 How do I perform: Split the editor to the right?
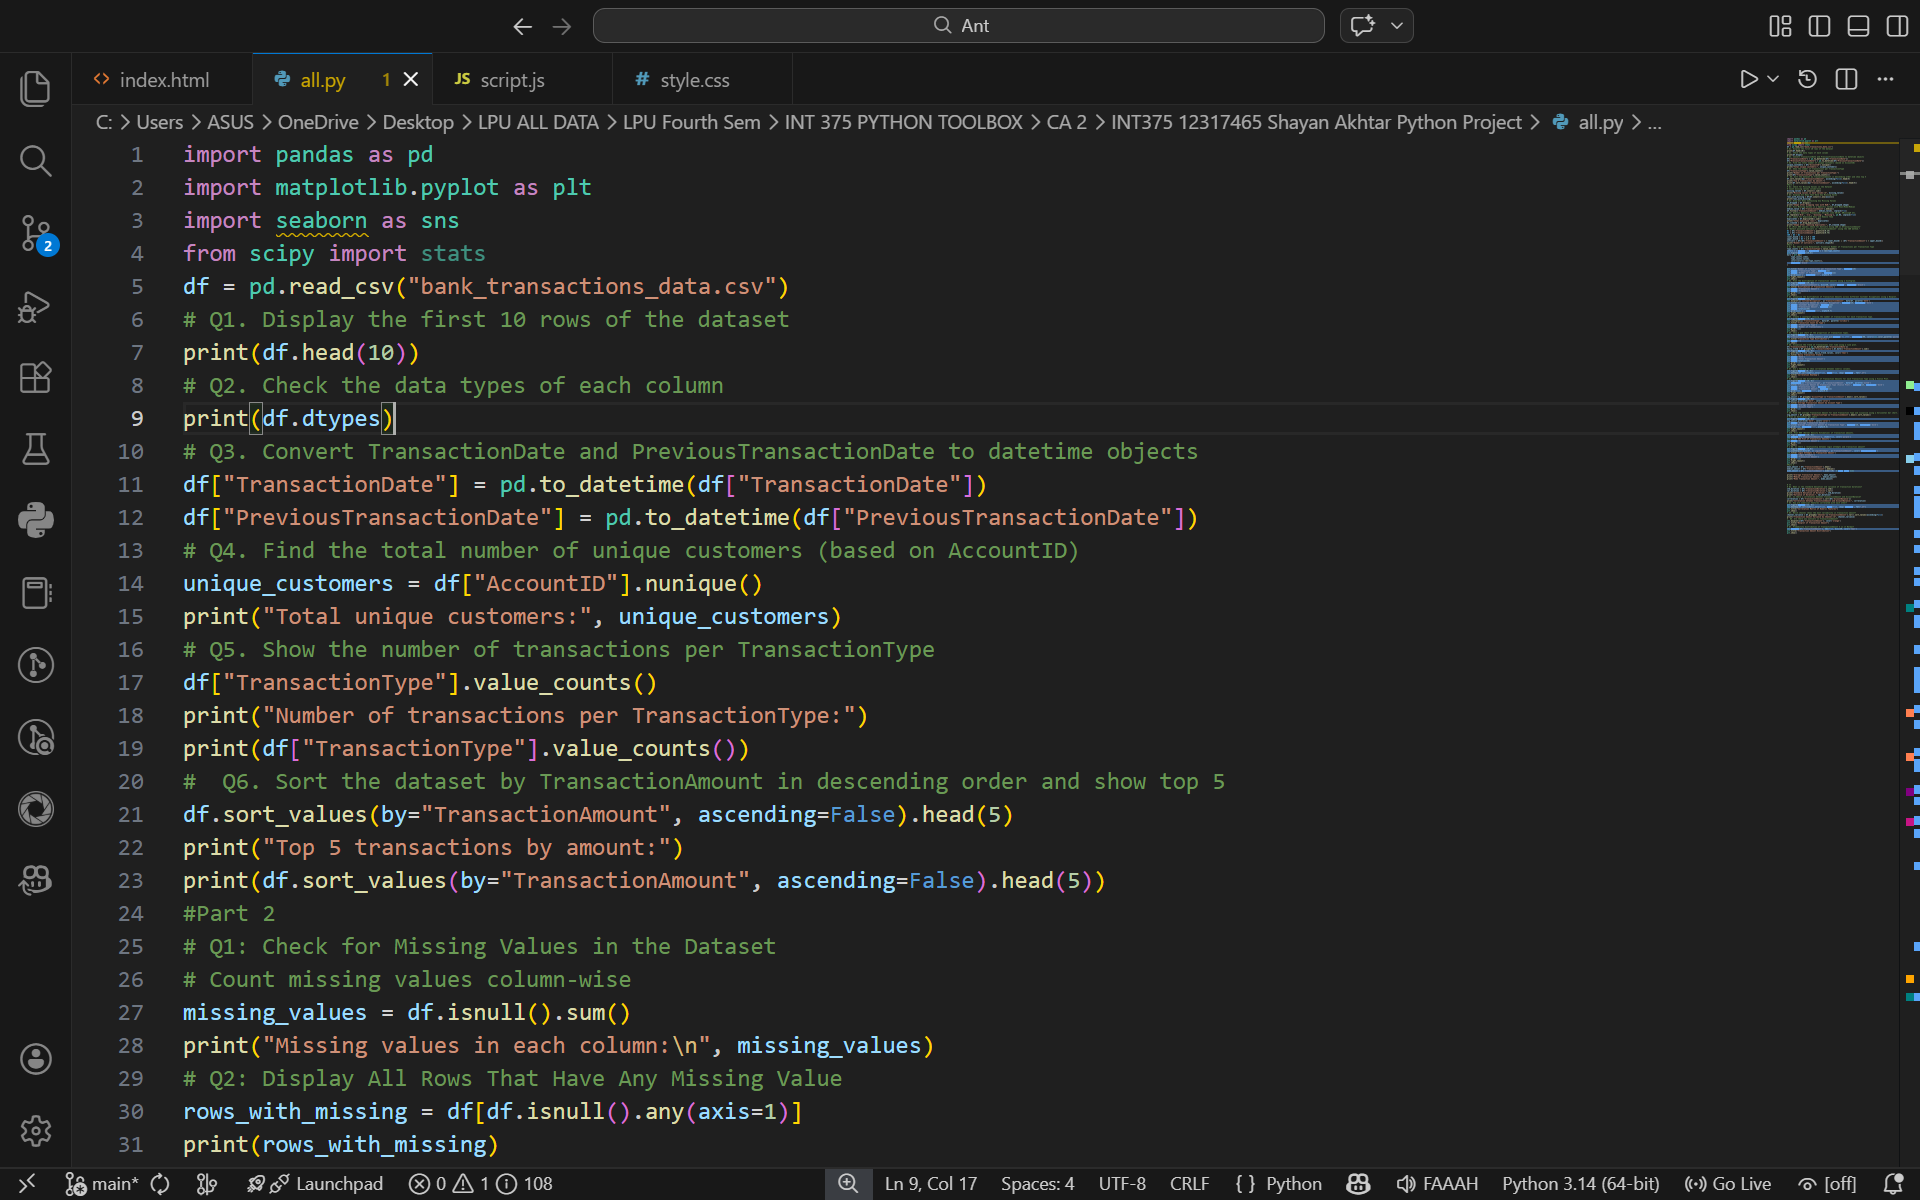[x=1846, y=79]
